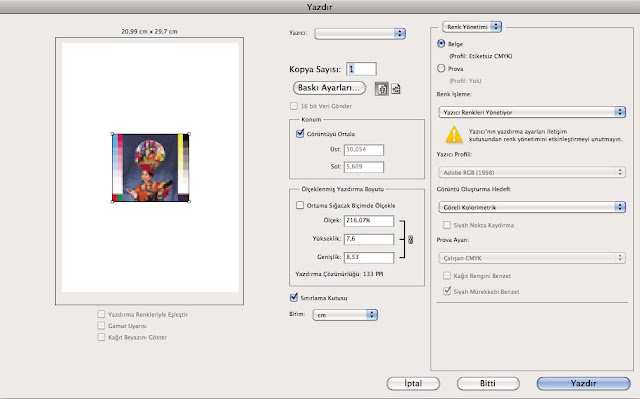Click the Sol position field
This screenshot has width=640, height=399.
point(364,167)
